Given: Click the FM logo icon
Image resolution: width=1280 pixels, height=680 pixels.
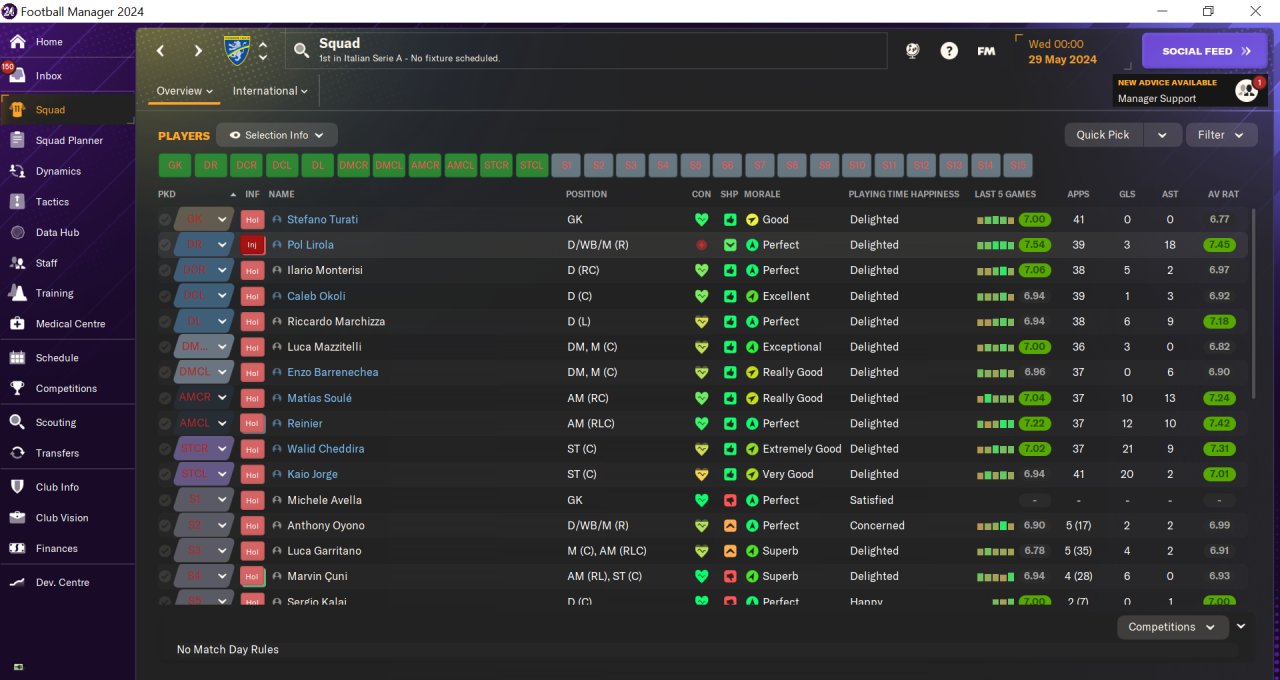Looking at the screenshot, I should tap(986, 51).
